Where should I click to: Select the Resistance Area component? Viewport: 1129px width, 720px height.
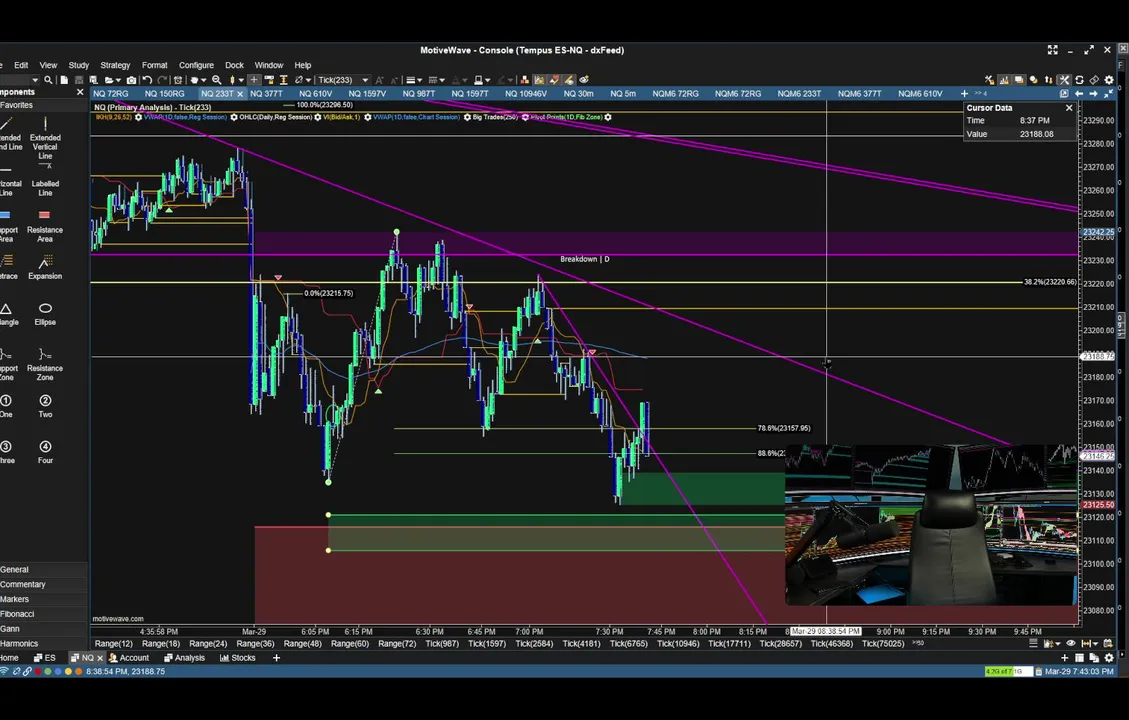[45, 226]
